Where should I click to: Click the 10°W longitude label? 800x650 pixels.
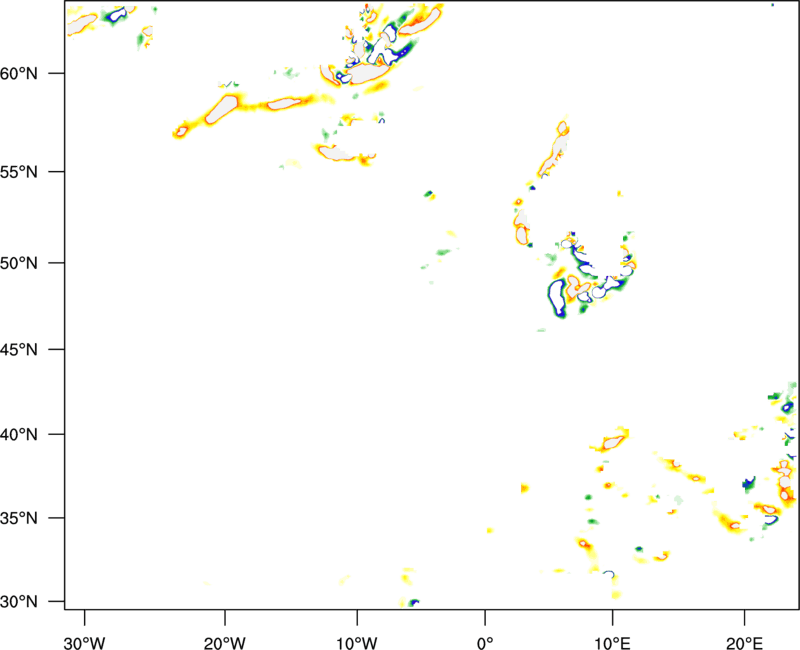tap(357, 643)
